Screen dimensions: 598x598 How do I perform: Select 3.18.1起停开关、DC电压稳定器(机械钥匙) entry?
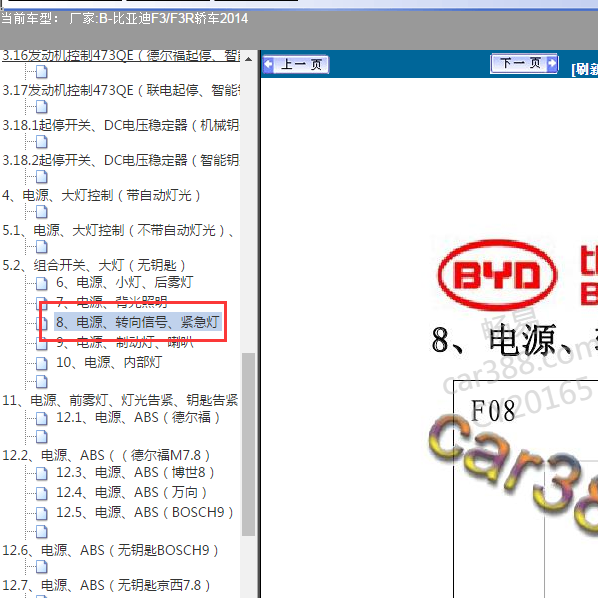click(x=121, y=125)
